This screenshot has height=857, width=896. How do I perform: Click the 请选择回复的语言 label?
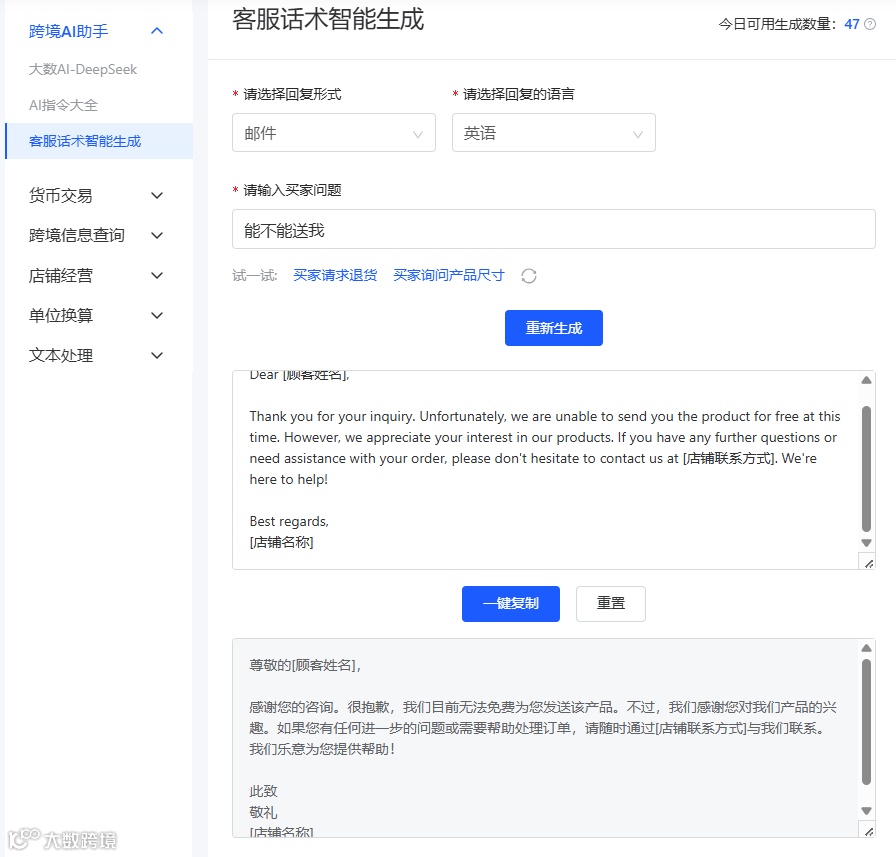click(x=518, y=94)
